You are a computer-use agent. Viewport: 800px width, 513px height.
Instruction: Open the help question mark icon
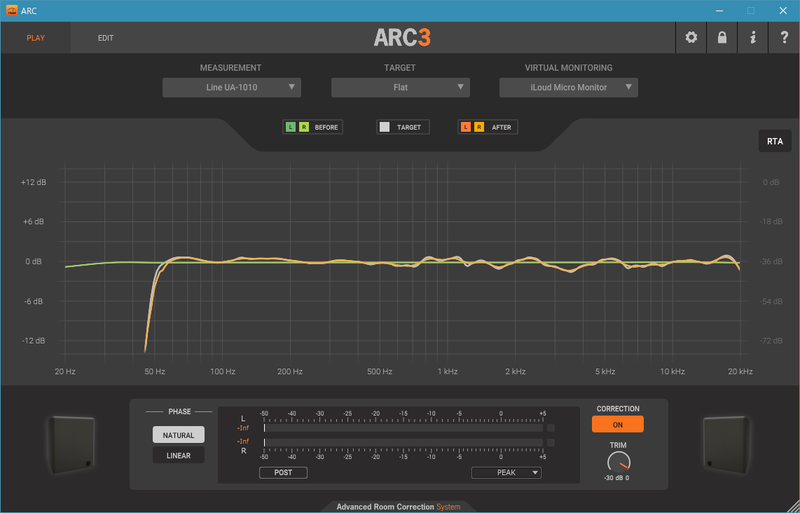tap(784, 37)
